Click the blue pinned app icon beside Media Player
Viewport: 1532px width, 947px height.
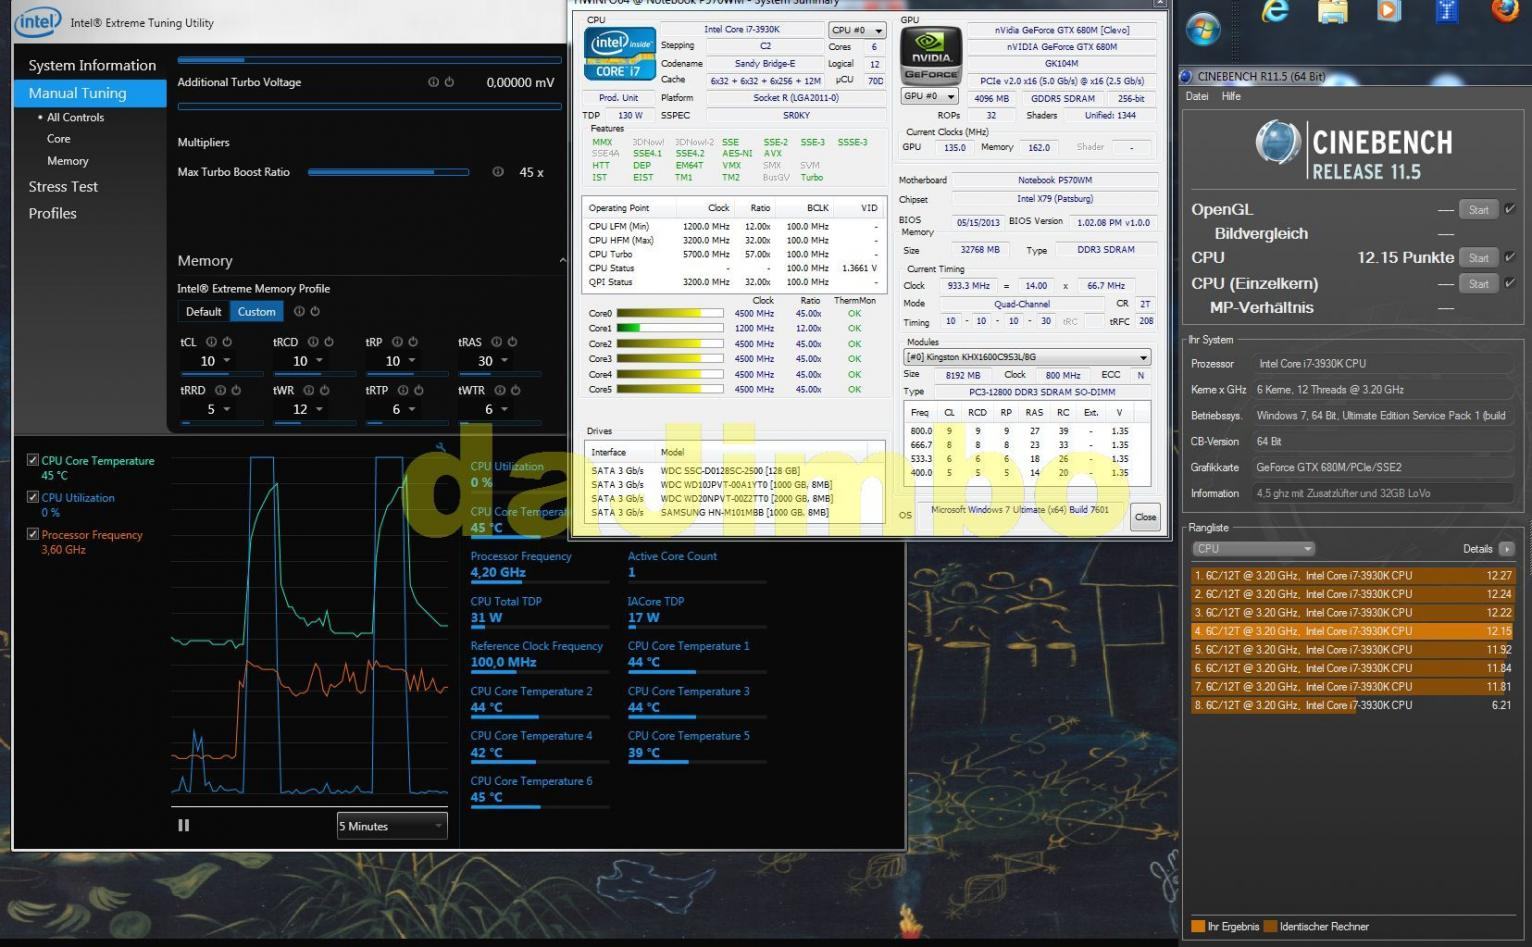point(1447,11)
